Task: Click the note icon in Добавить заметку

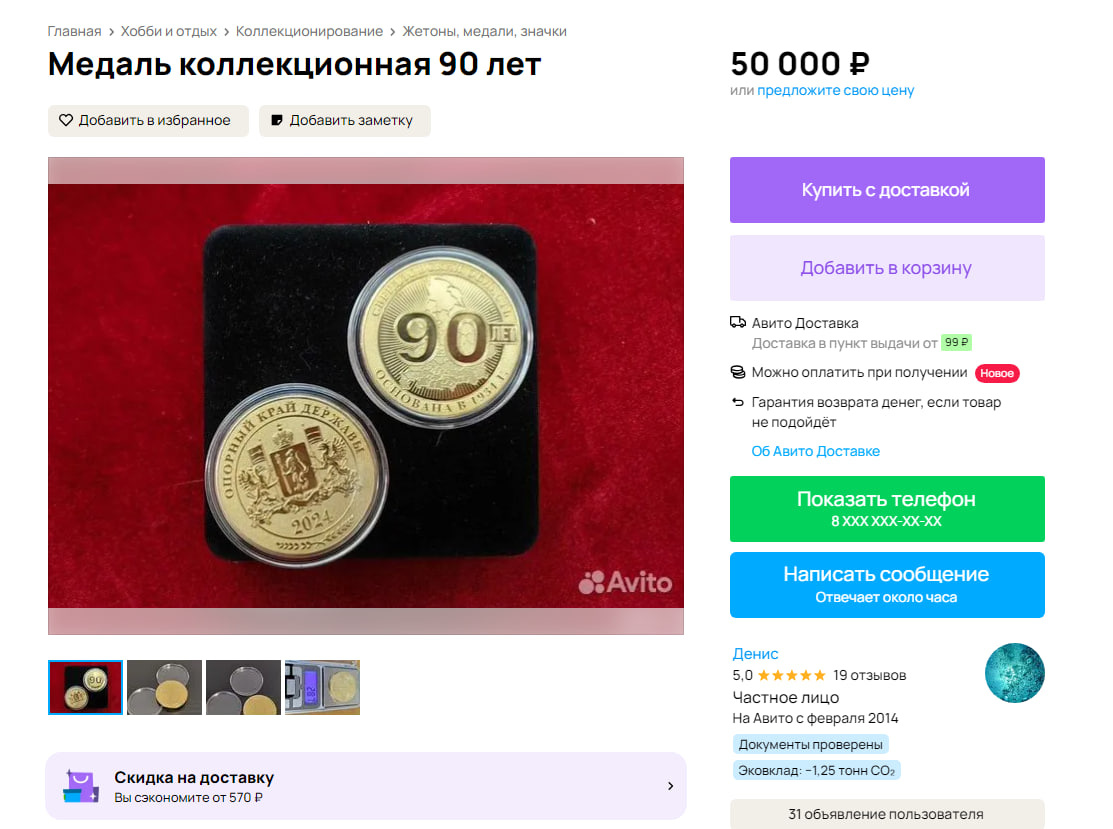Action: 278,120
